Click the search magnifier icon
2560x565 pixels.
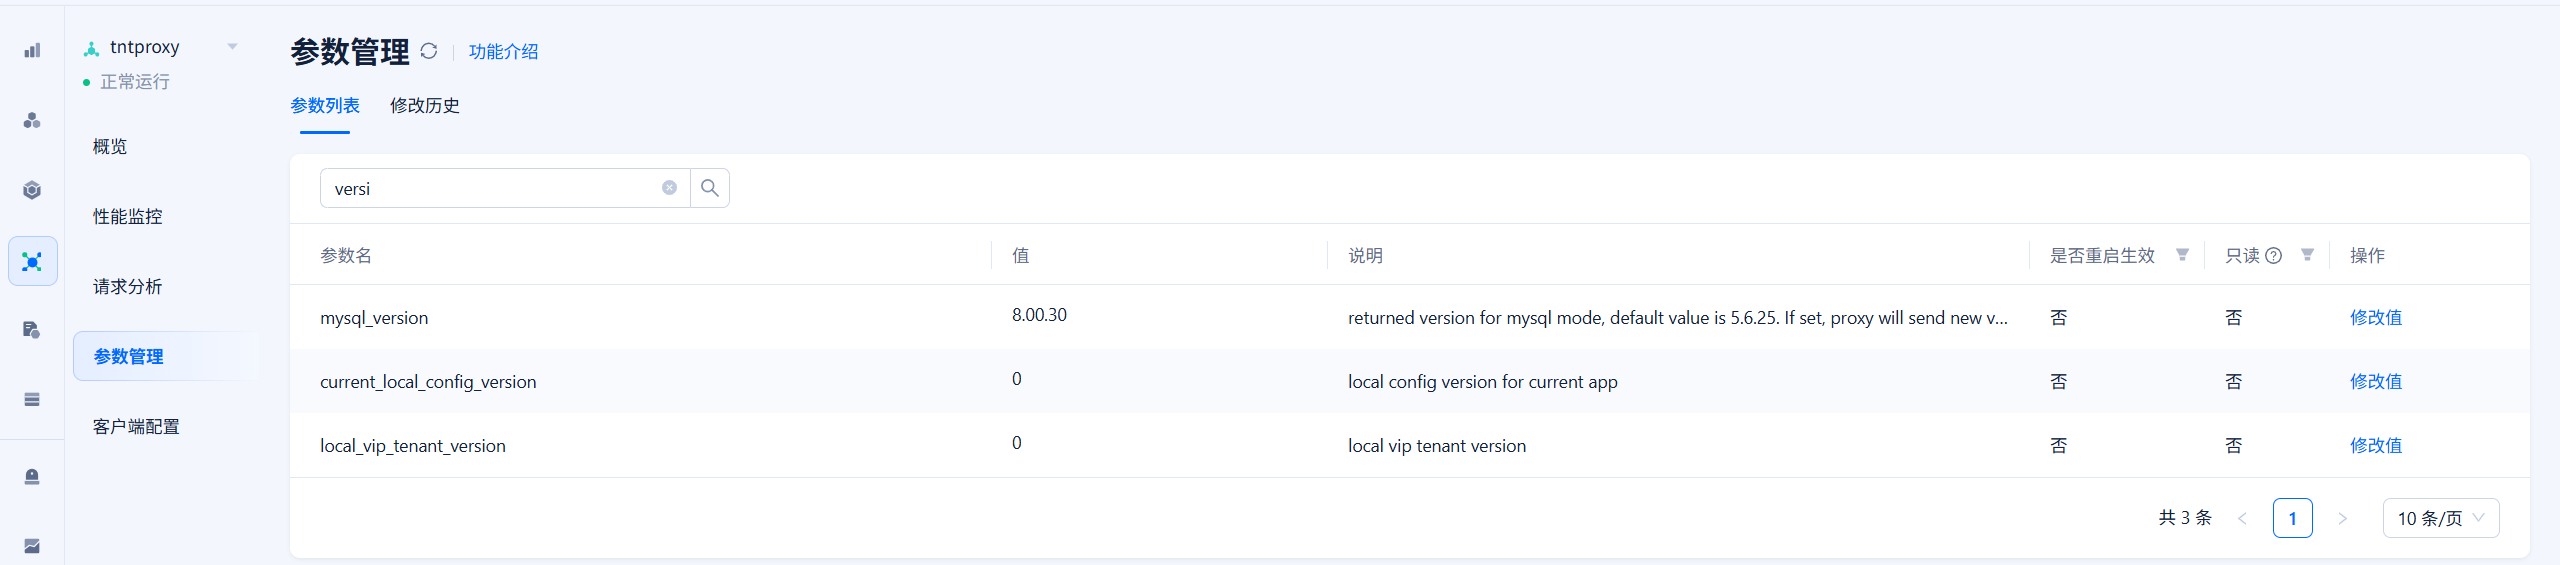click(x=710, y=188)
